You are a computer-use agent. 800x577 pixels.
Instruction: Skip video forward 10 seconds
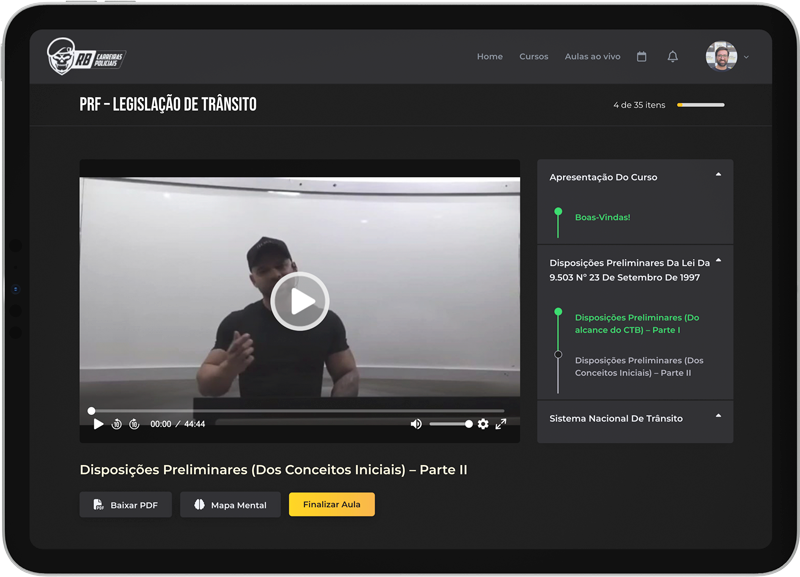(134, 424)
